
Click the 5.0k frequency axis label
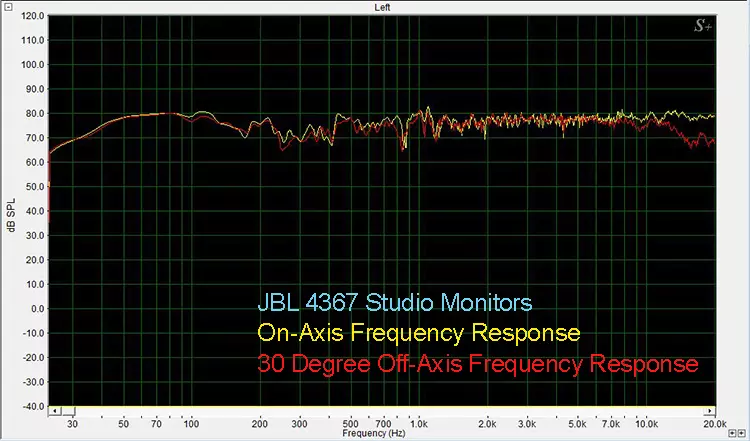point(577,424)
